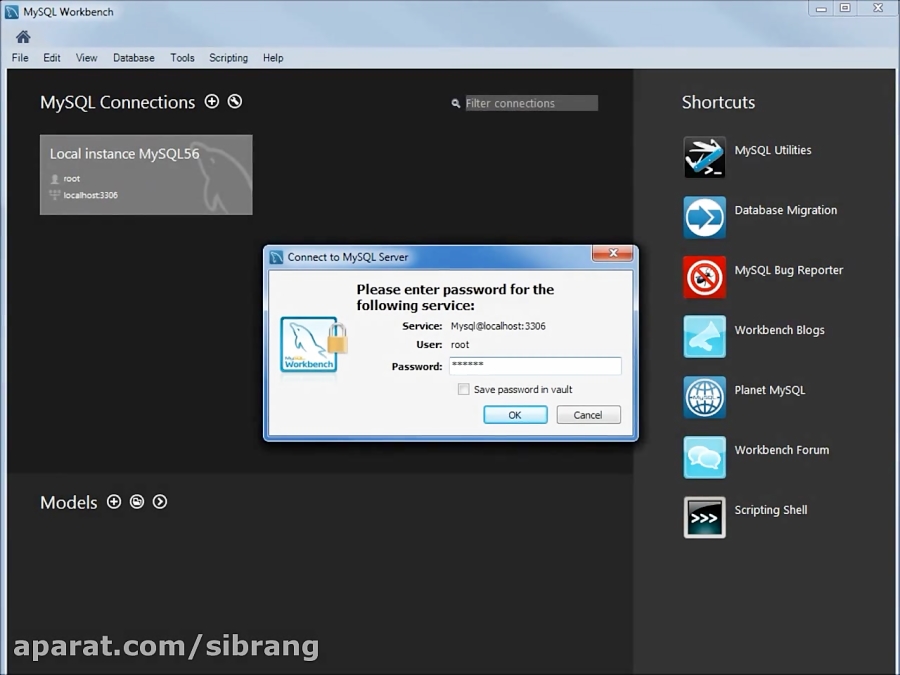Launch the Scripting Shell icon
Image resolution: width=900 pixels, height=675 pixels.
(x=704, y=517)
